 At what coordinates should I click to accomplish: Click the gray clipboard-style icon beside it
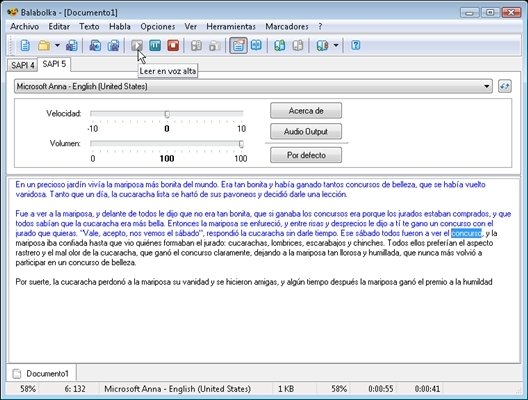[x=214, y=45]
